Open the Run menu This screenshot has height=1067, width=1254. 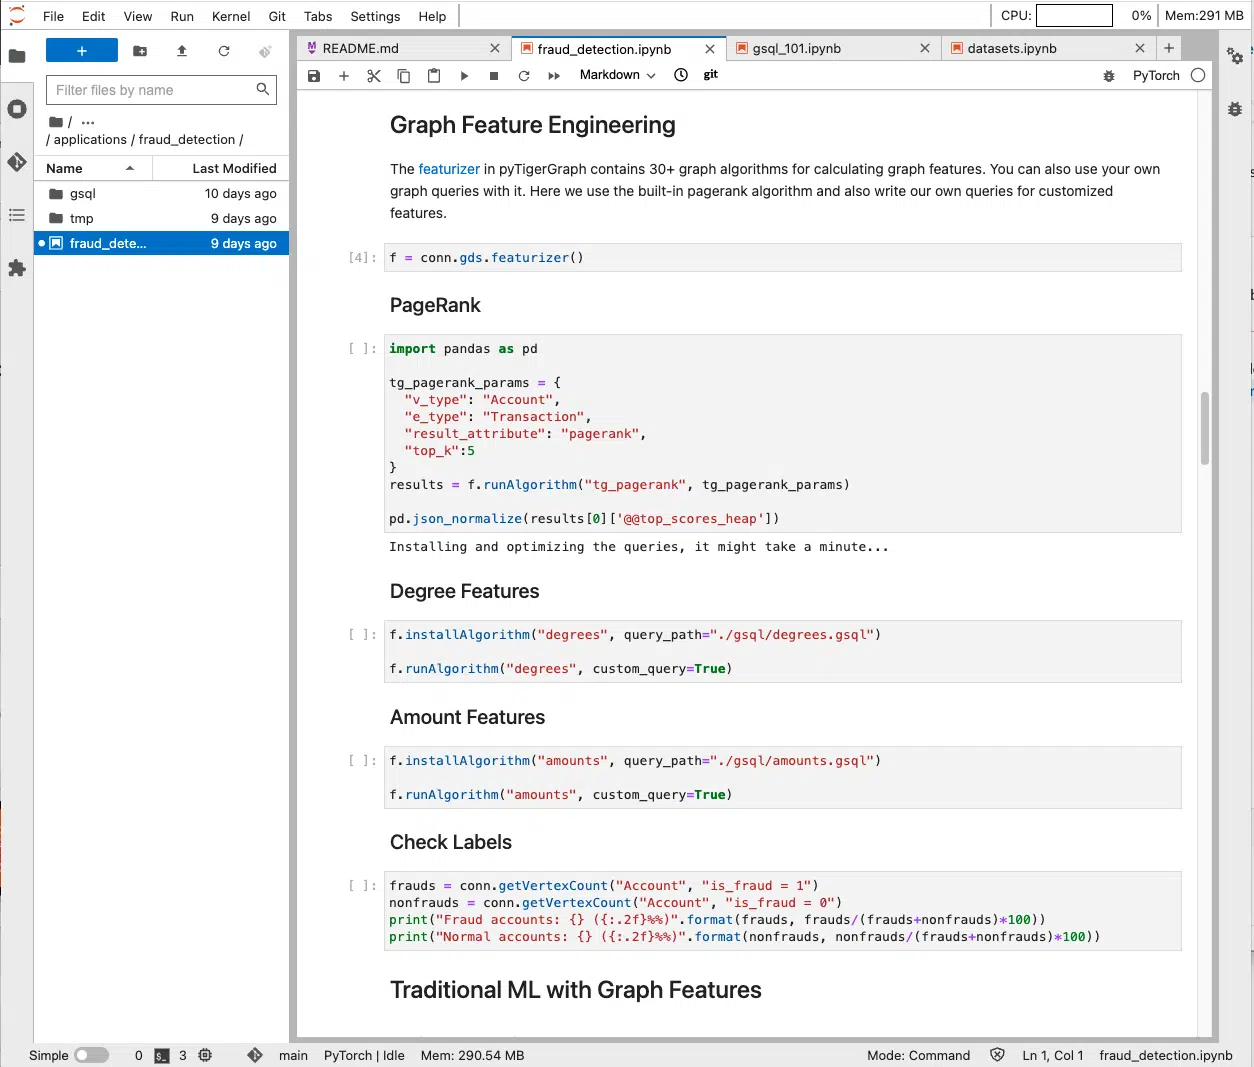point(182,16)
